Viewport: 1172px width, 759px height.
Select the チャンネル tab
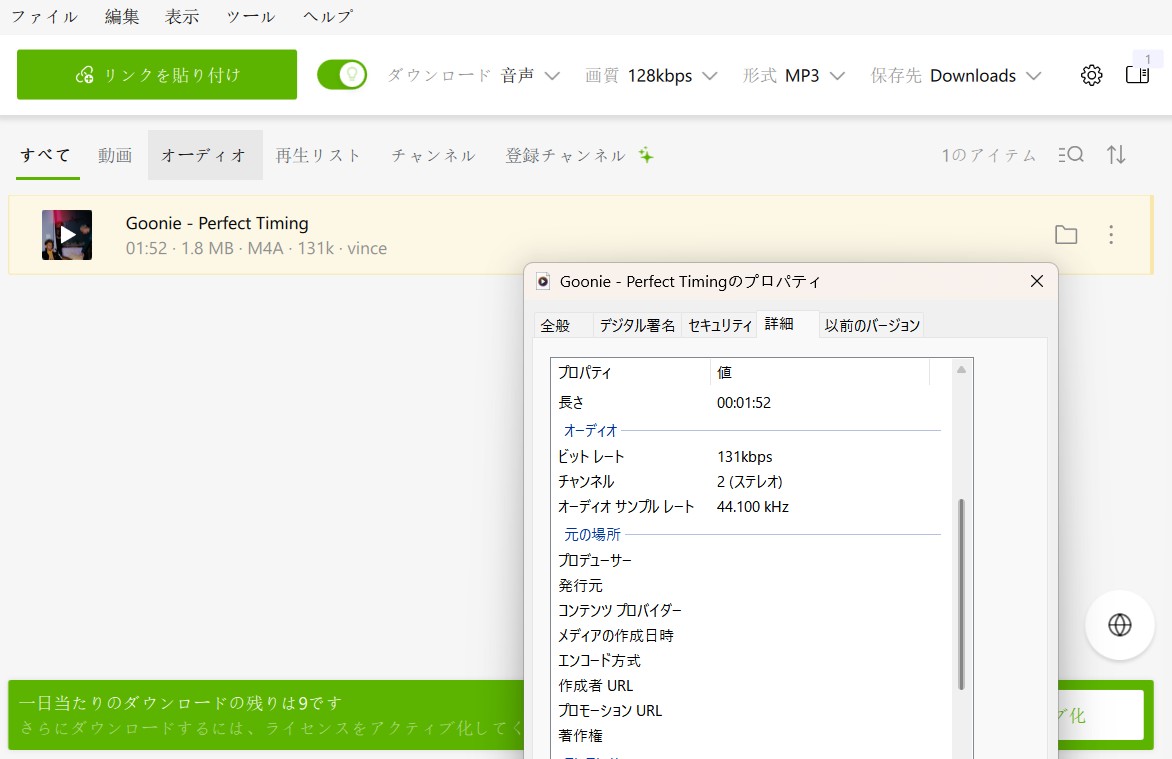pyautogui.click(x=434, y=155)
